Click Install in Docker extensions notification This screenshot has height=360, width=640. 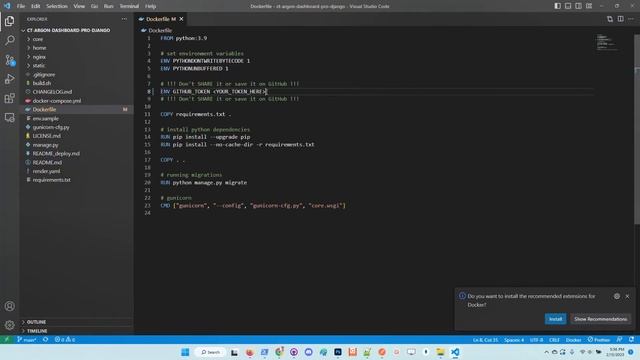[x=555, y=319]
